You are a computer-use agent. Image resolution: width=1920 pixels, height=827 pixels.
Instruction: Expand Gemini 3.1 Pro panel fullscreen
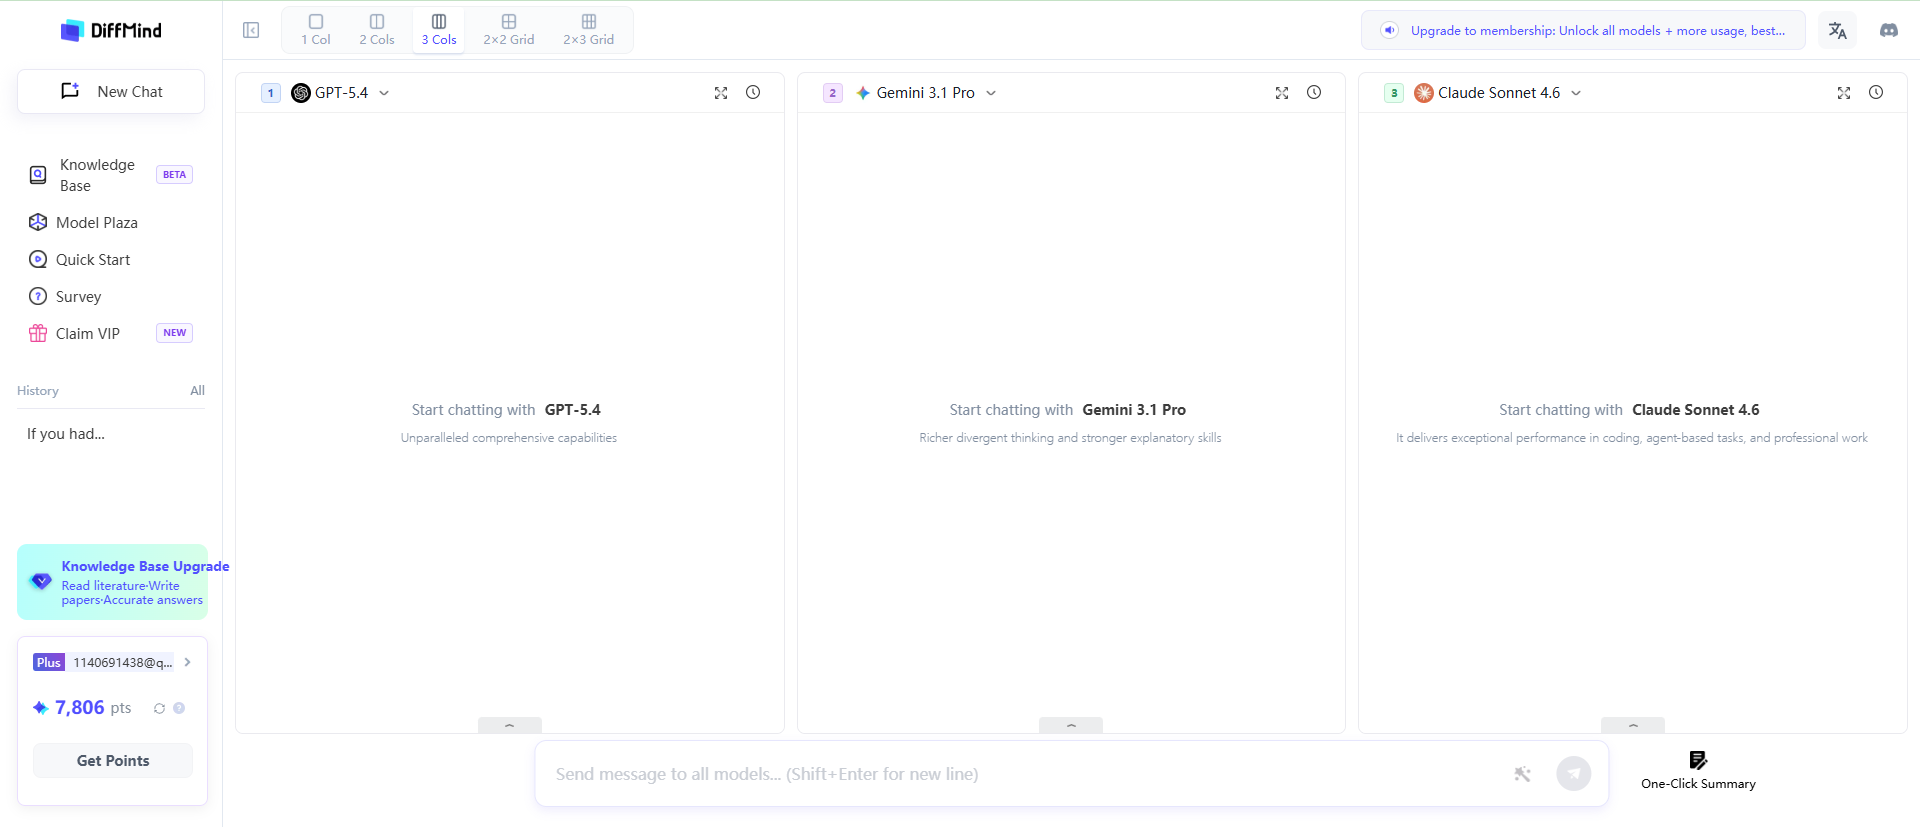(x=1282, y=93)
